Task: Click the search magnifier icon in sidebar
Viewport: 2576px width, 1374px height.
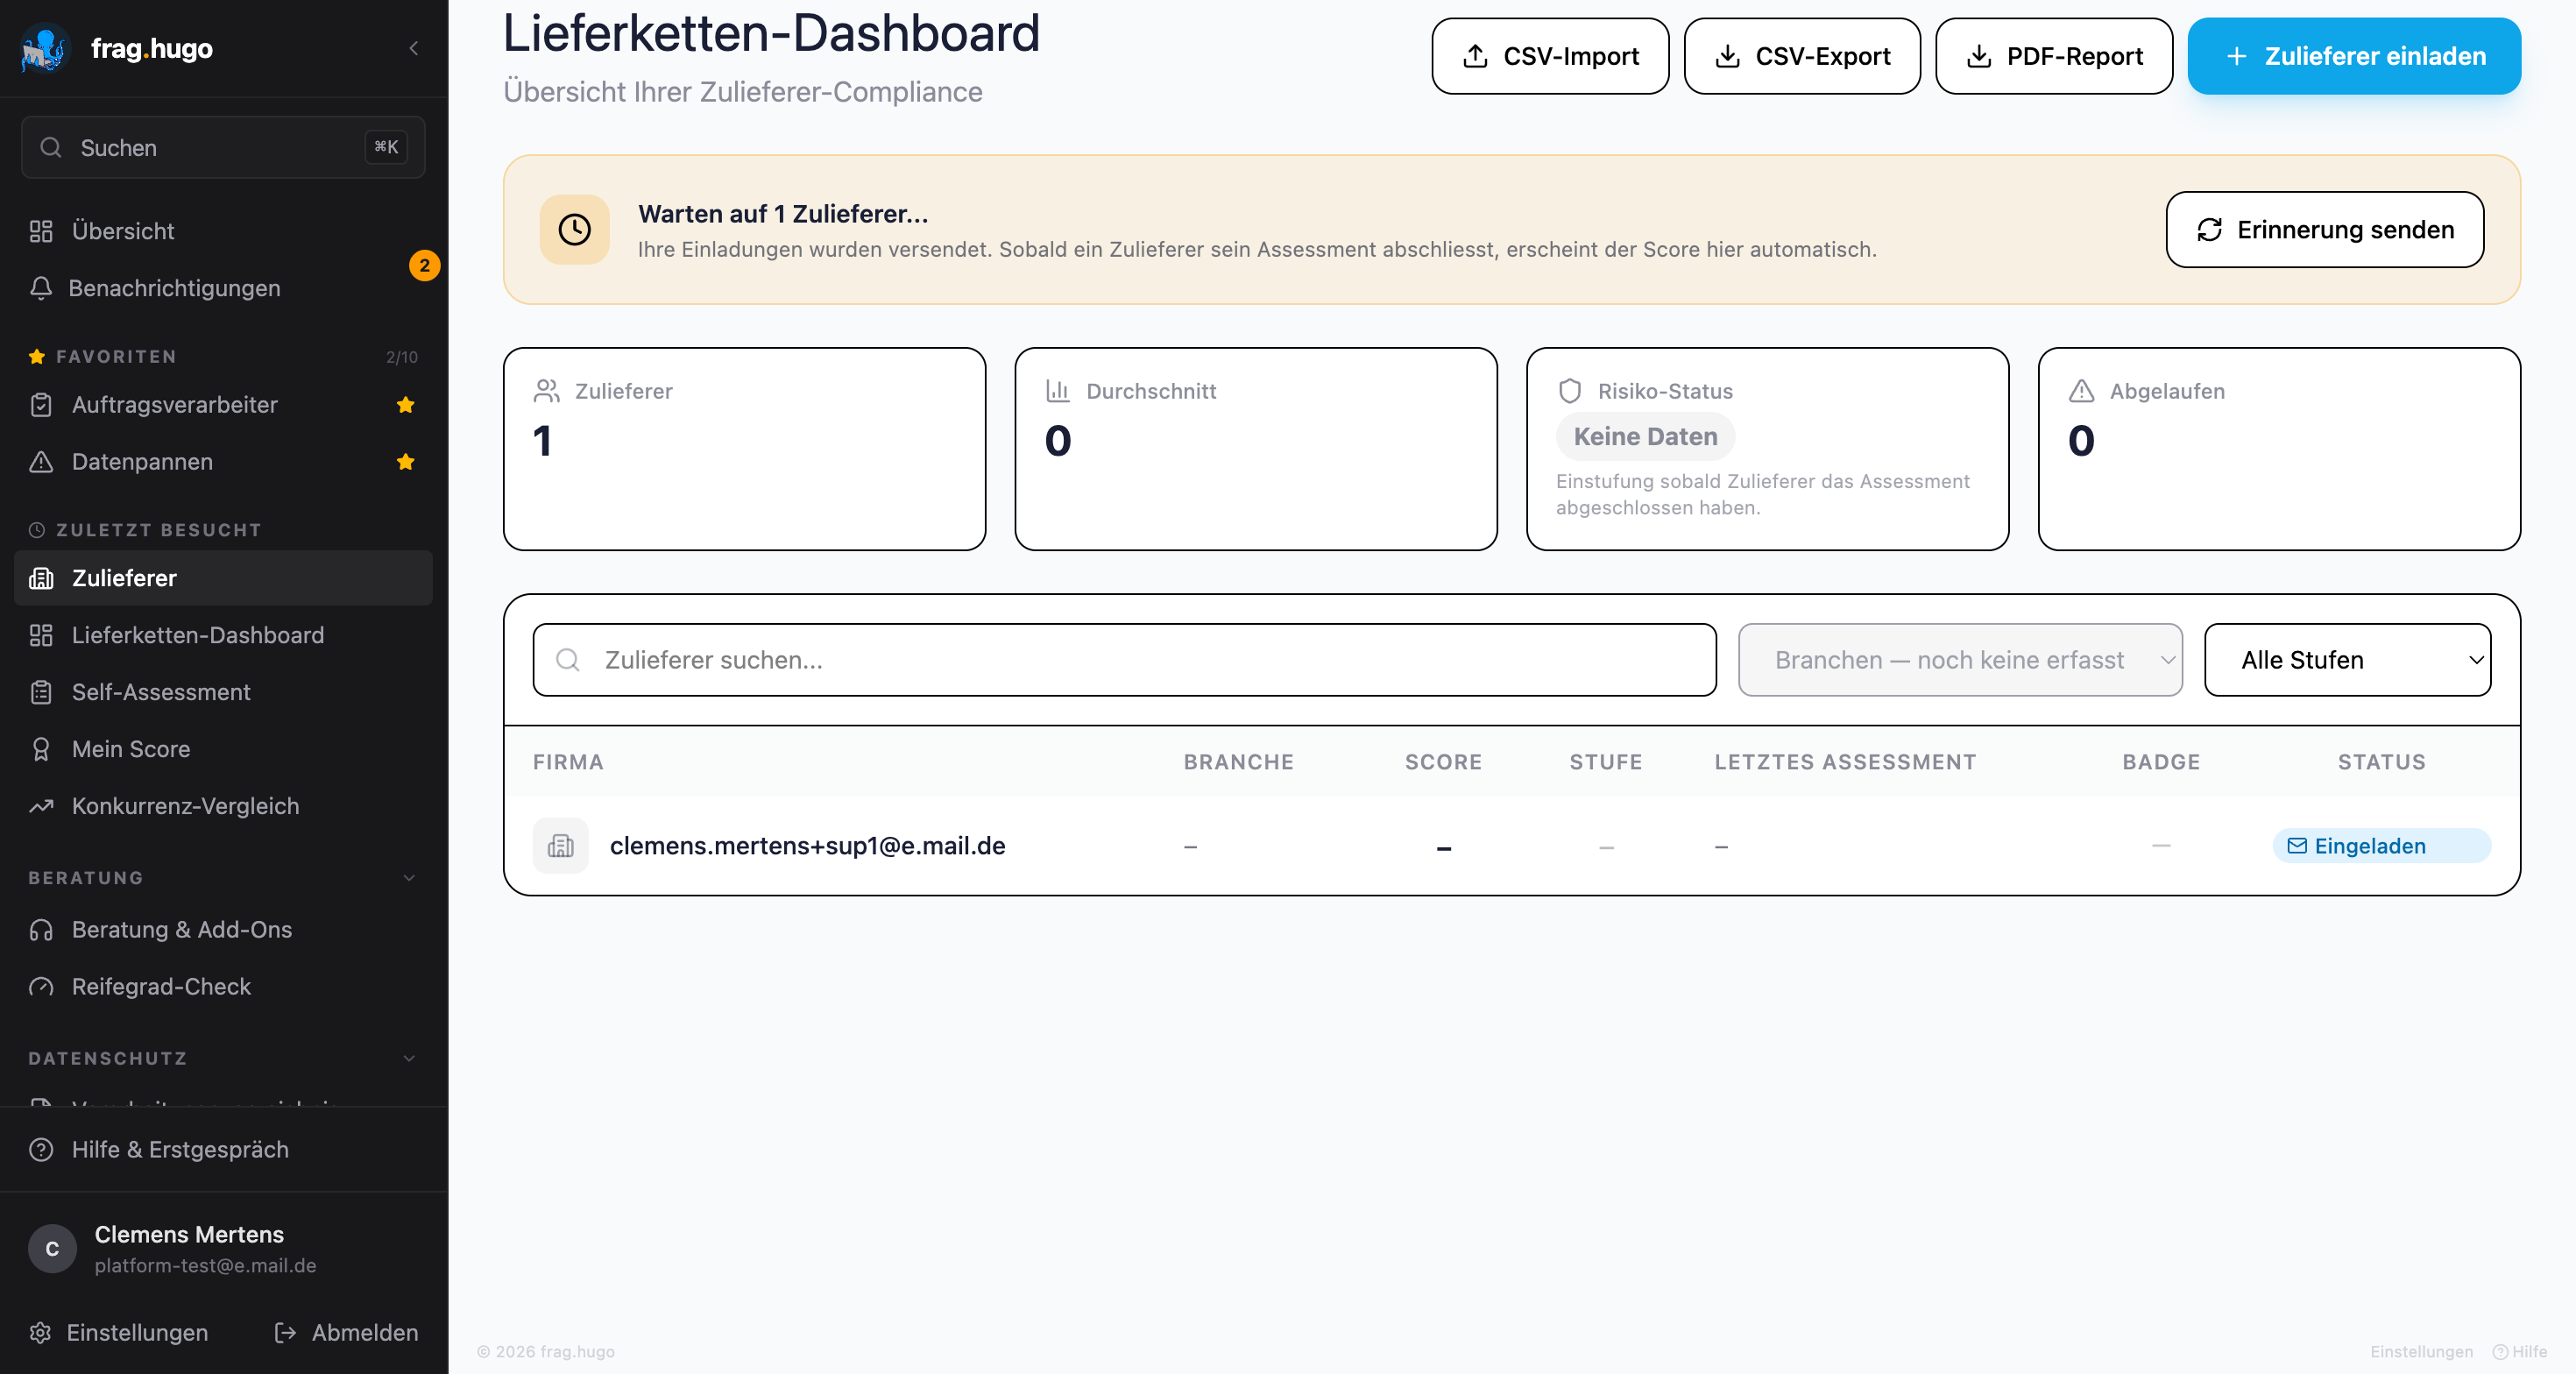Action: point(51,147)
